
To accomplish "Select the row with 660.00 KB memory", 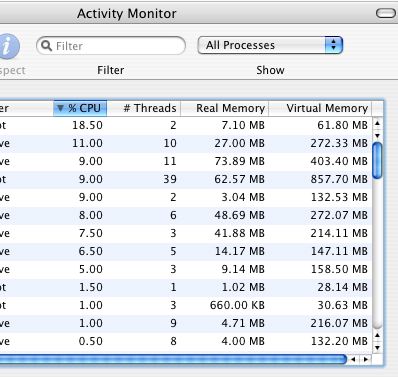I will coord(186,305).
